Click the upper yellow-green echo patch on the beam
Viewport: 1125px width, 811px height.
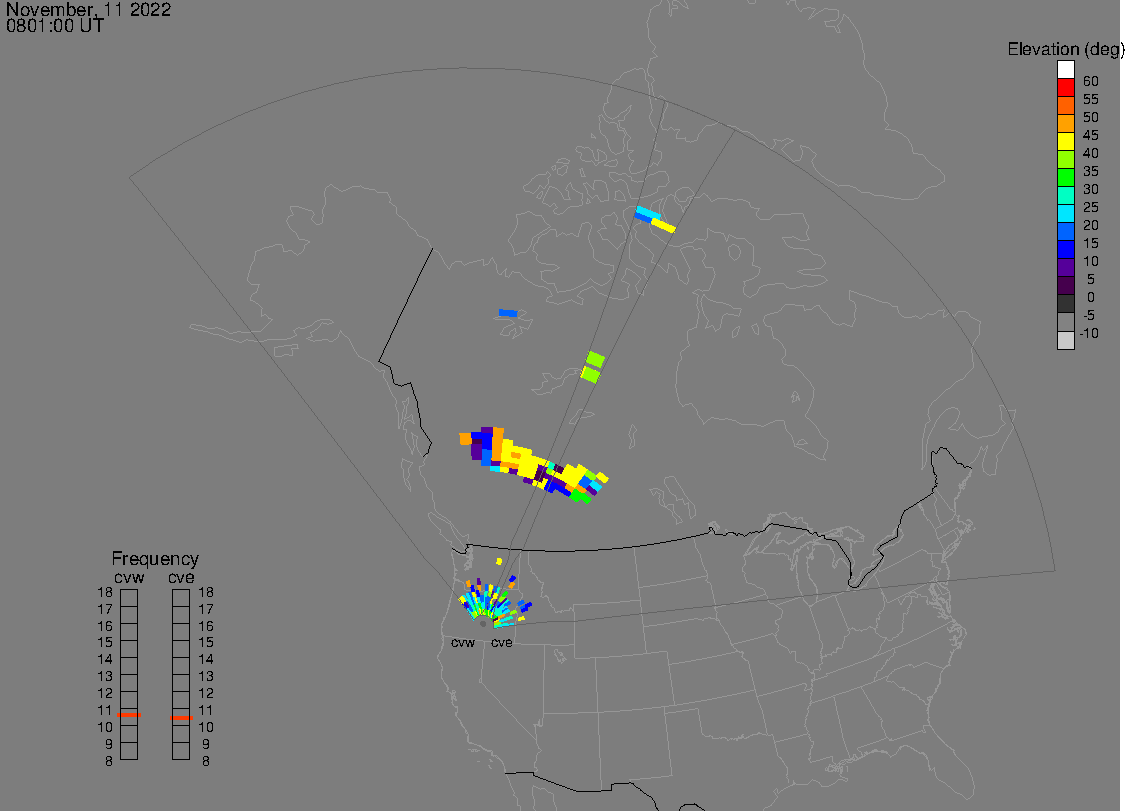(595, 359)
